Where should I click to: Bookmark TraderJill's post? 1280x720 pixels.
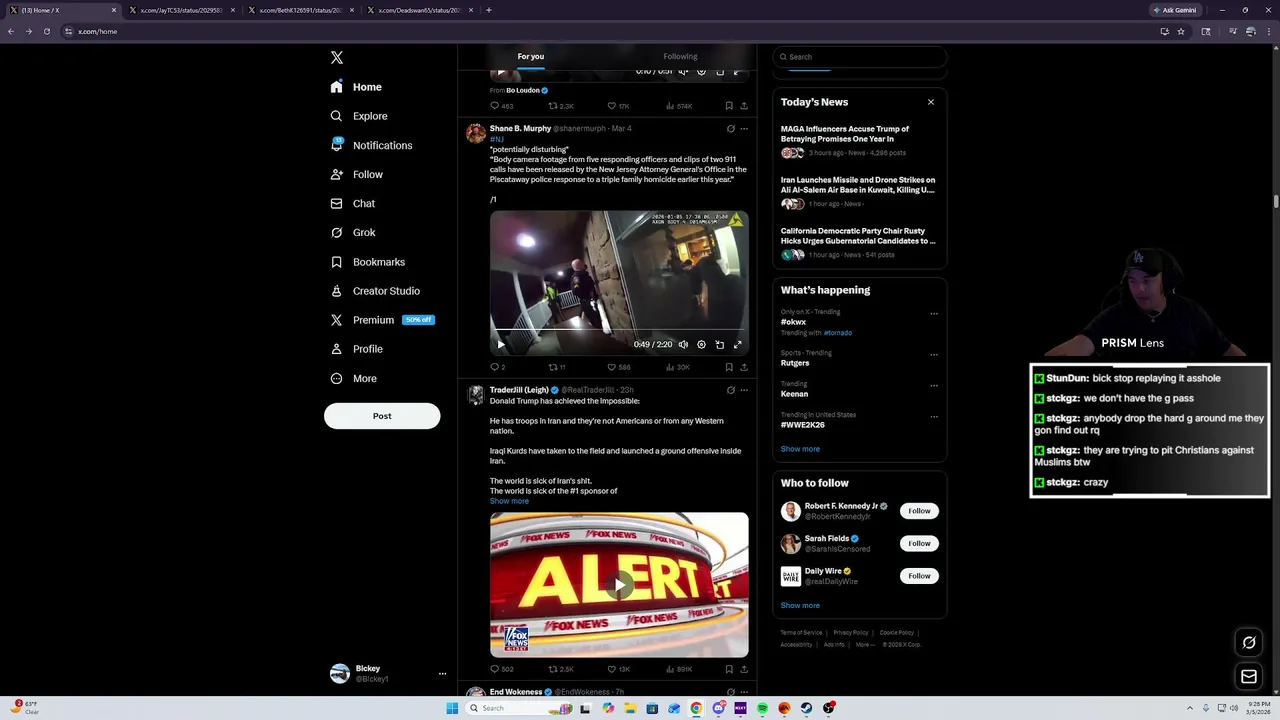tap(729, 669)
